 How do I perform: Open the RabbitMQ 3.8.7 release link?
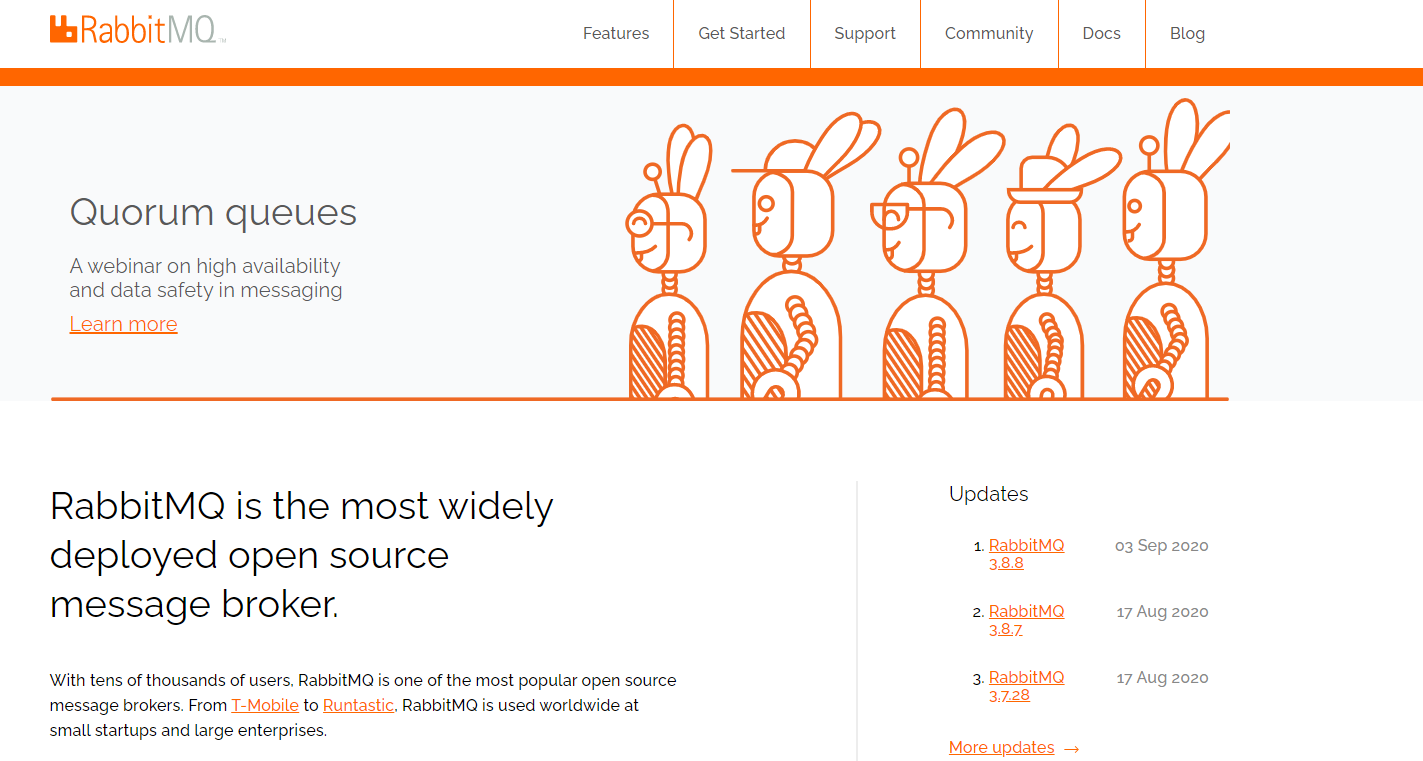[x=1026, y=620]
